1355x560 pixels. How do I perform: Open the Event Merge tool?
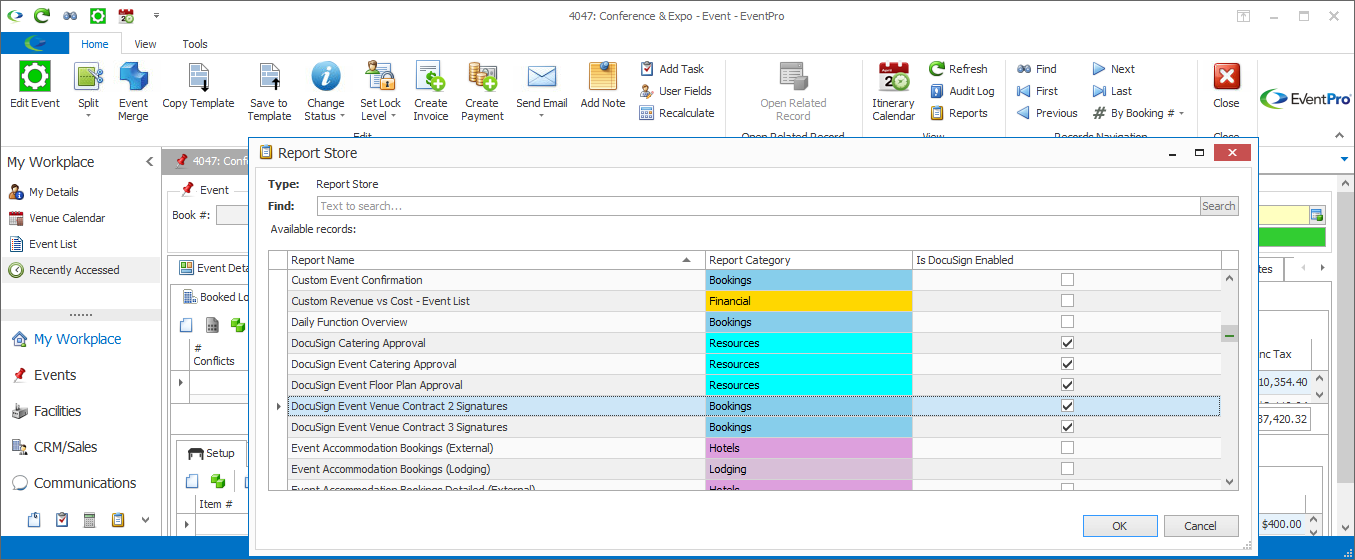[x=133, y=90]
